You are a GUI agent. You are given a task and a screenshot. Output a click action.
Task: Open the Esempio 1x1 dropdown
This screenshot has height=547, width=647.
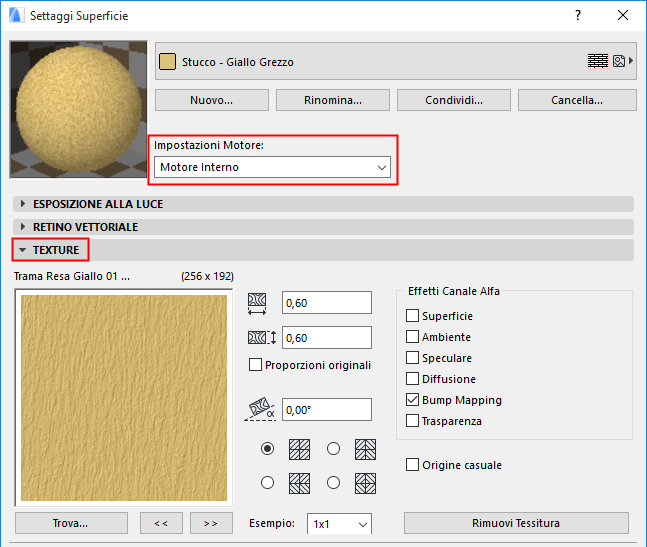[x=339, y=524]
